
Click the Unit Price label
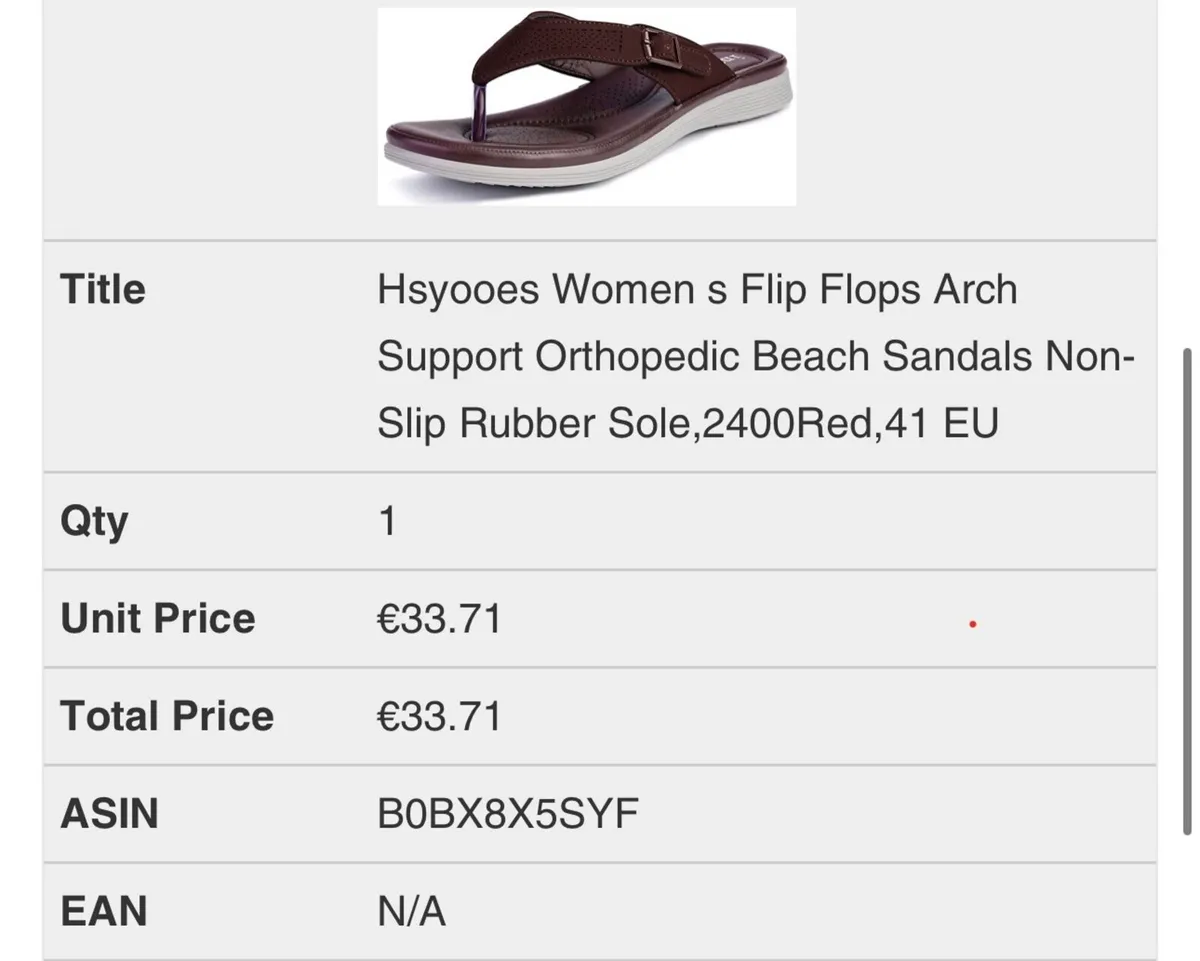[158, 618]
